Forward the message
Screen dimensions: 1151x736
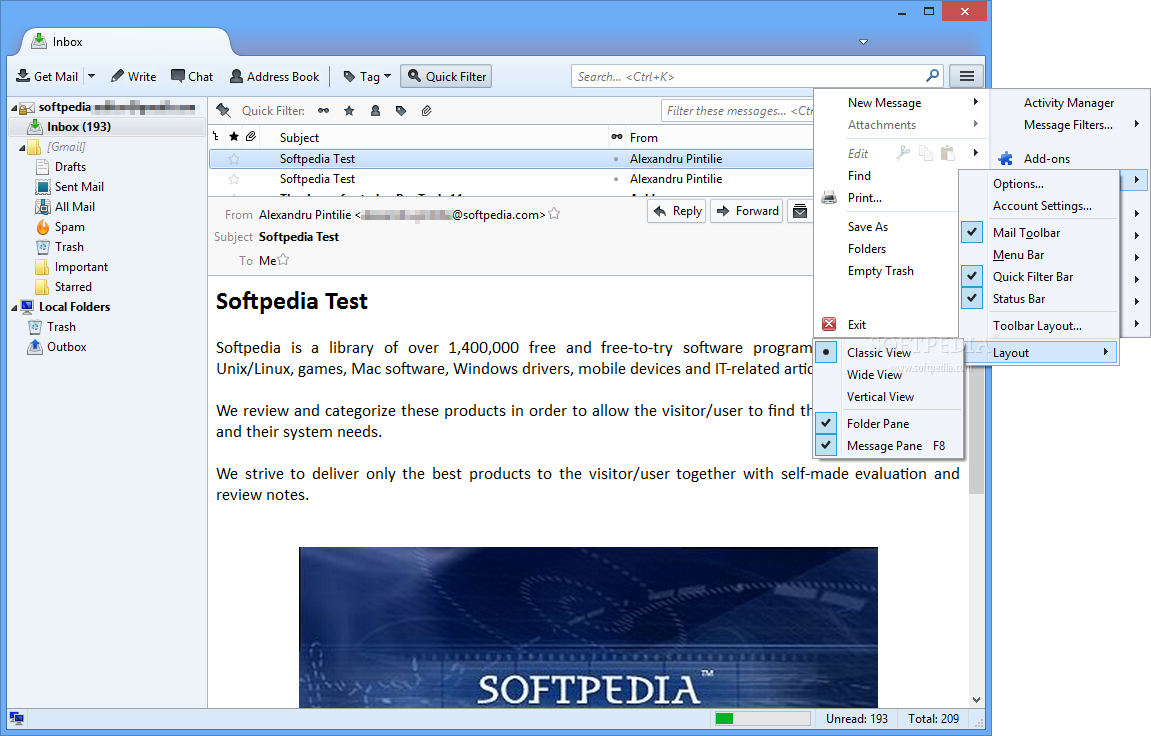tap(747, 211)
